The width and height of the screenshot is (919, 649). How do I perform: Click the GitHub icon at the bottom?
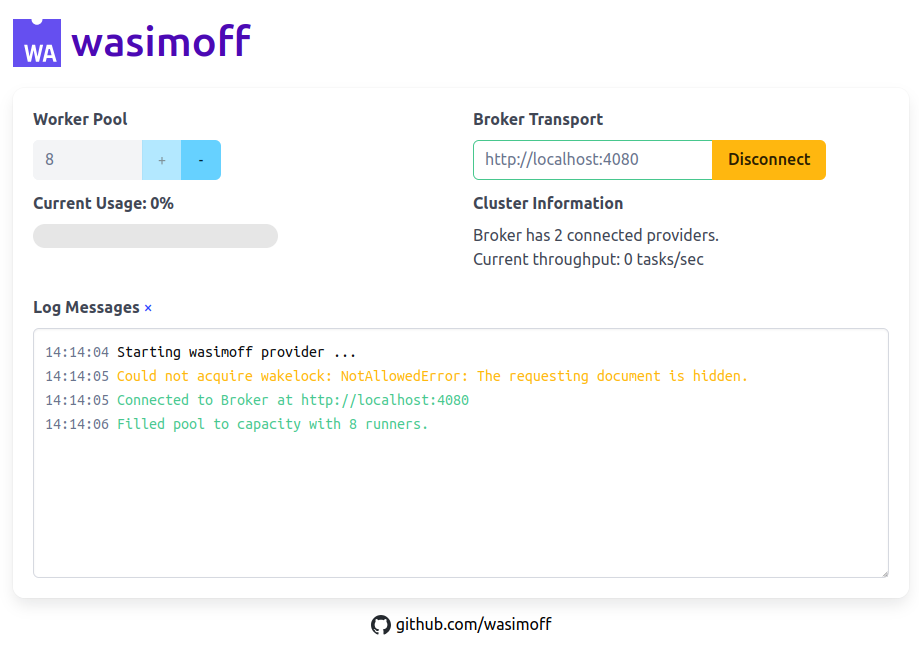(381, 624)
